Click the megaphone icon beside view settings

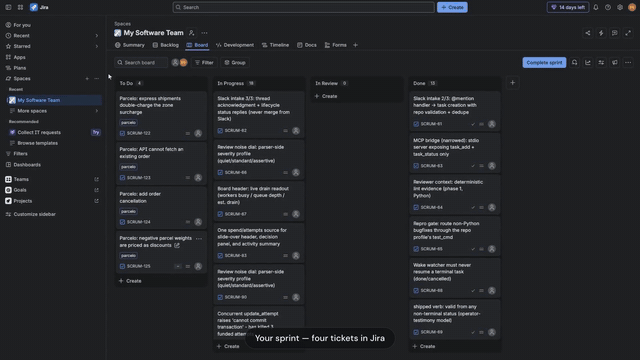[x=614, y=62]
